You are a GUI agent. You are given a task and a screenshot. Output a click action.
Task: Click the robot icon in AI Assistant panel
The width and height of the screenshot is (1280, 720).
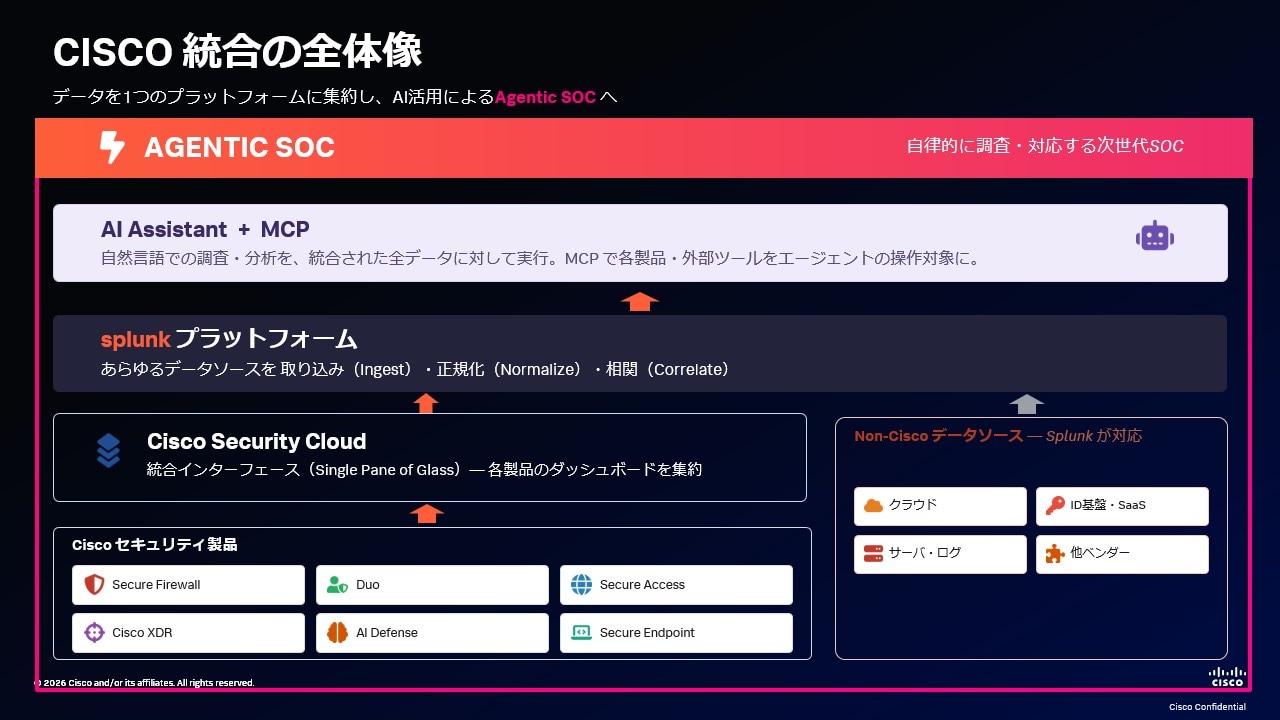pyautogui.click(x=1155, y=236)
